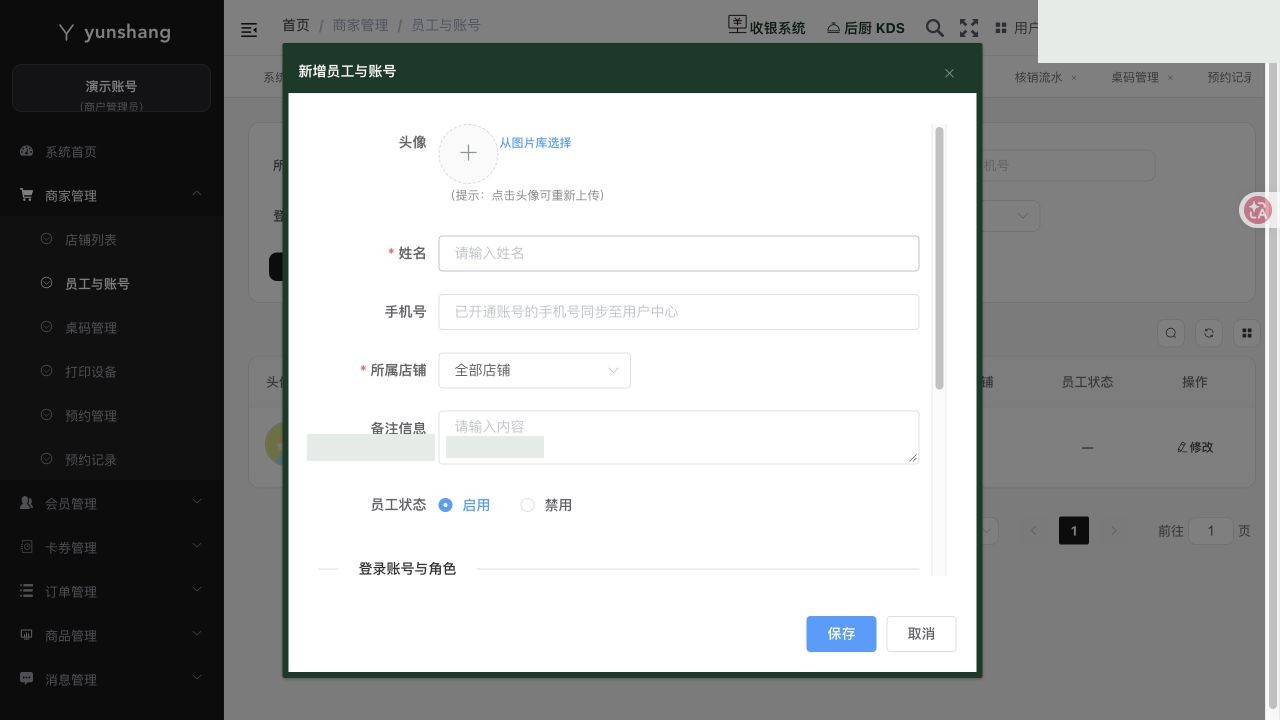1280x720 pixels.
Task: Open the 收银系统 cashier system
Action: coord(766,27)
